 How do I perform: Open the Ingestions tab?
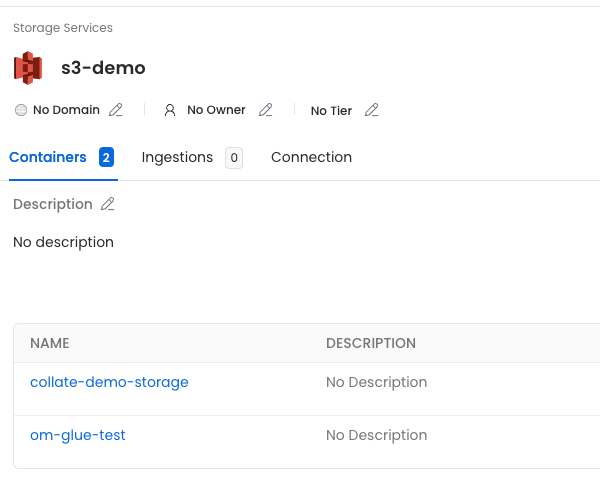click(x=177, y=157)
